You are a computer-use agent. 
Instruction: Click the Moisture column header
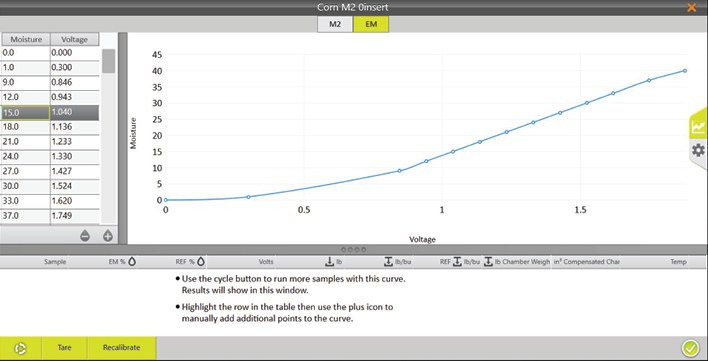26,39
